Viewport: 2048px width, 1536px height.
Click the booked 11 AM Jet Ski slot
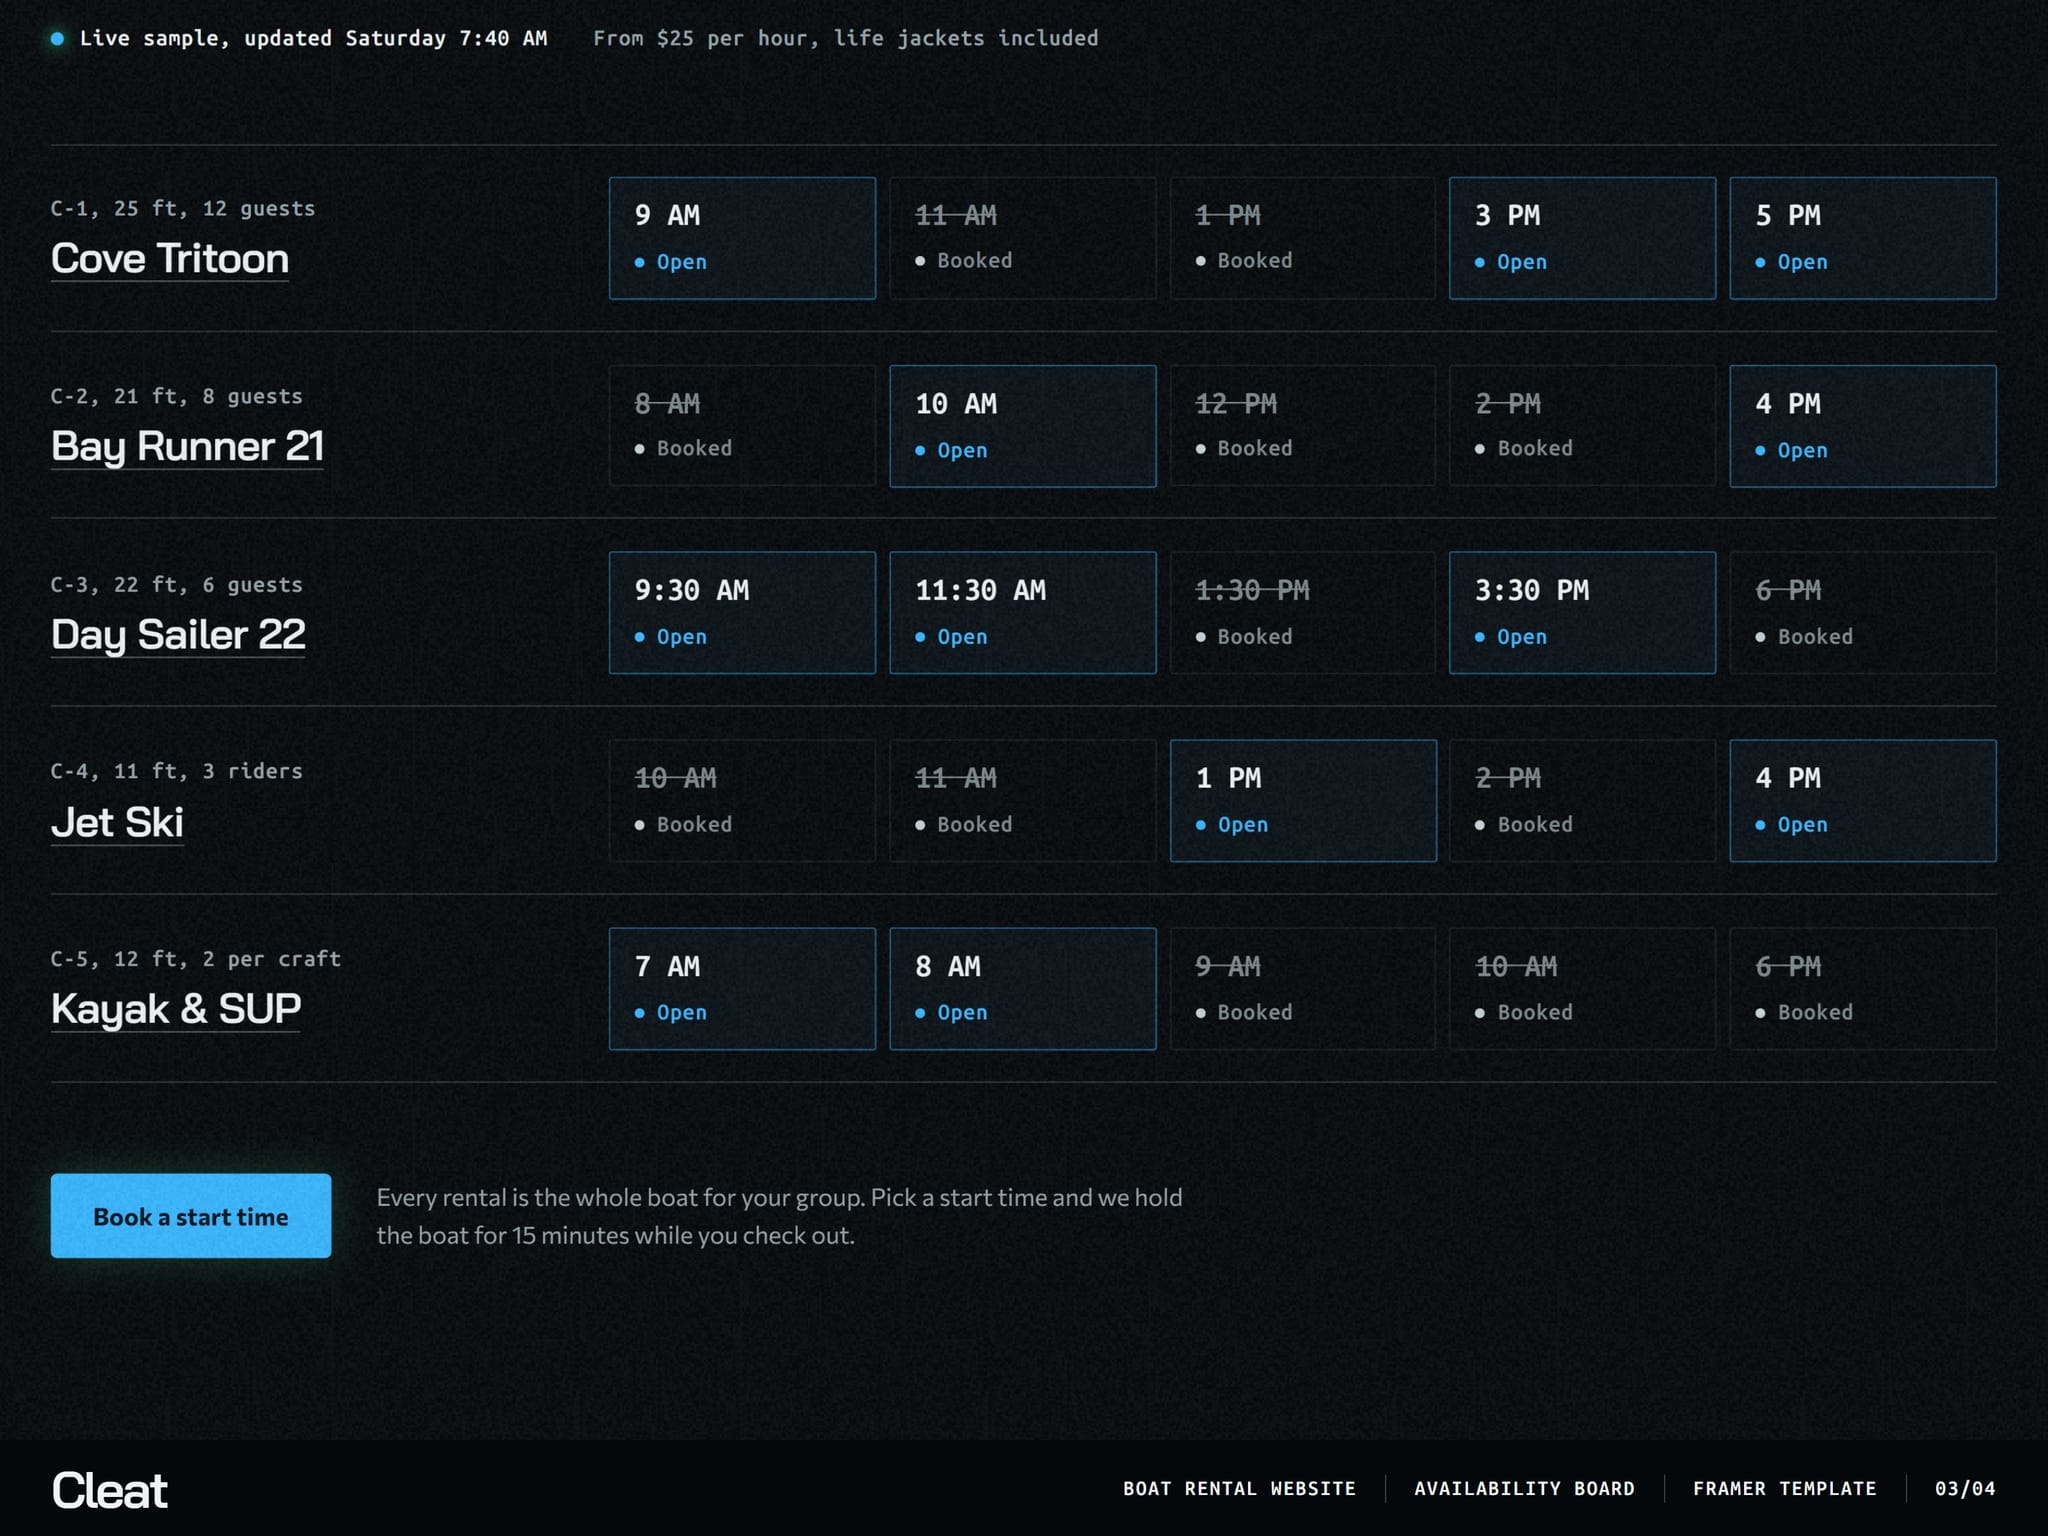(x=1023, y=801)
